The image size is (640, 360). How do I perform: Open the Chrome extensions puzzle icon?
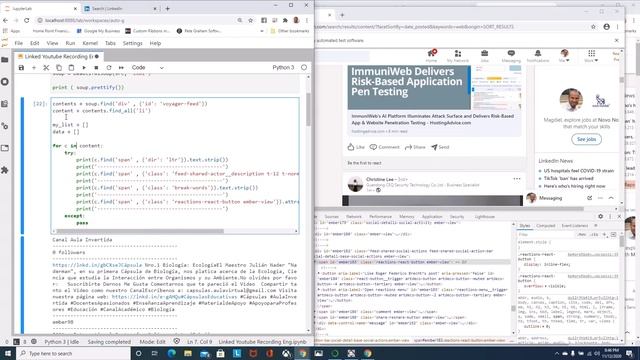[285, 20]
